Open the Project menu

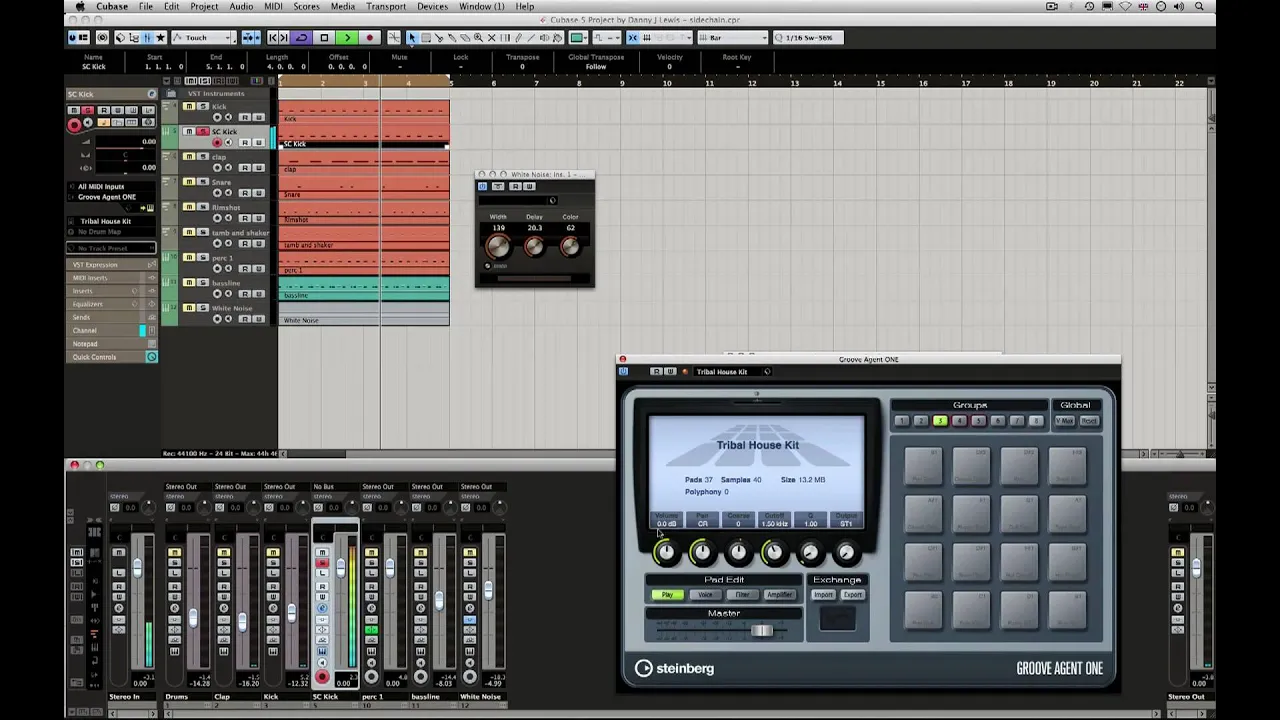pos(204,6)
